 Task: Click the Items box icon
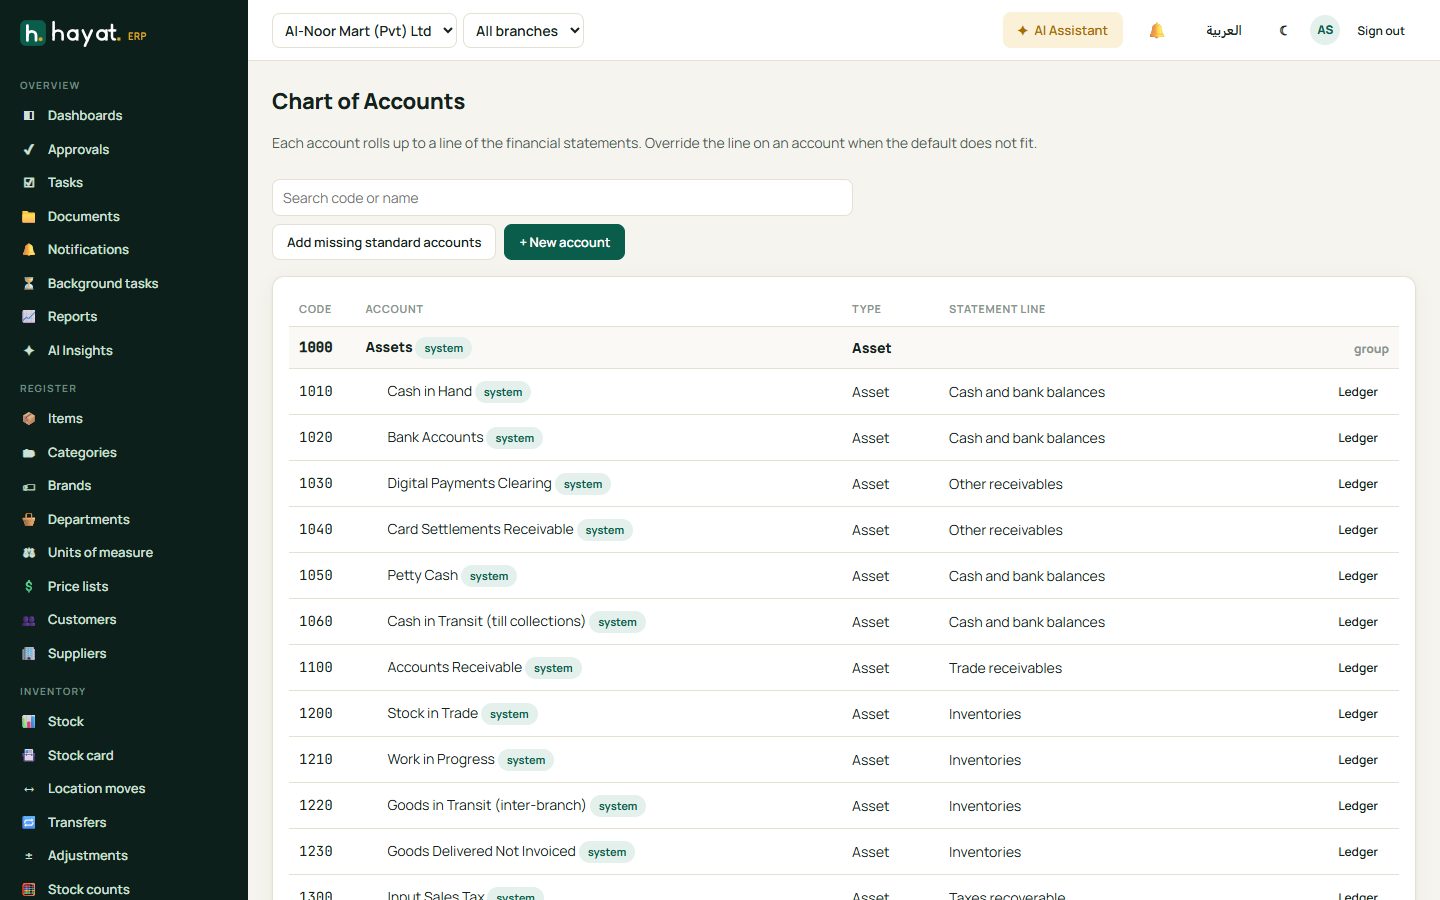[29, 419]
